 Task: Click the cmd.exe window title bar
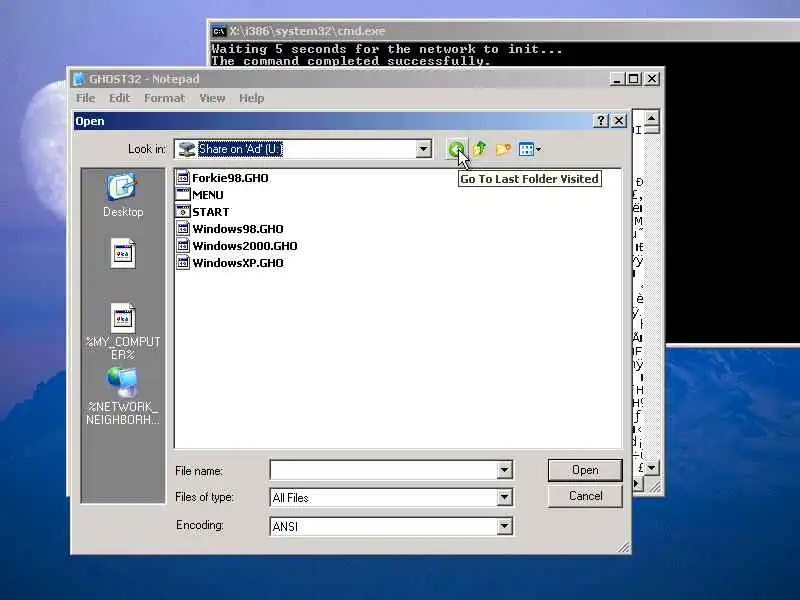click(504, 31)
